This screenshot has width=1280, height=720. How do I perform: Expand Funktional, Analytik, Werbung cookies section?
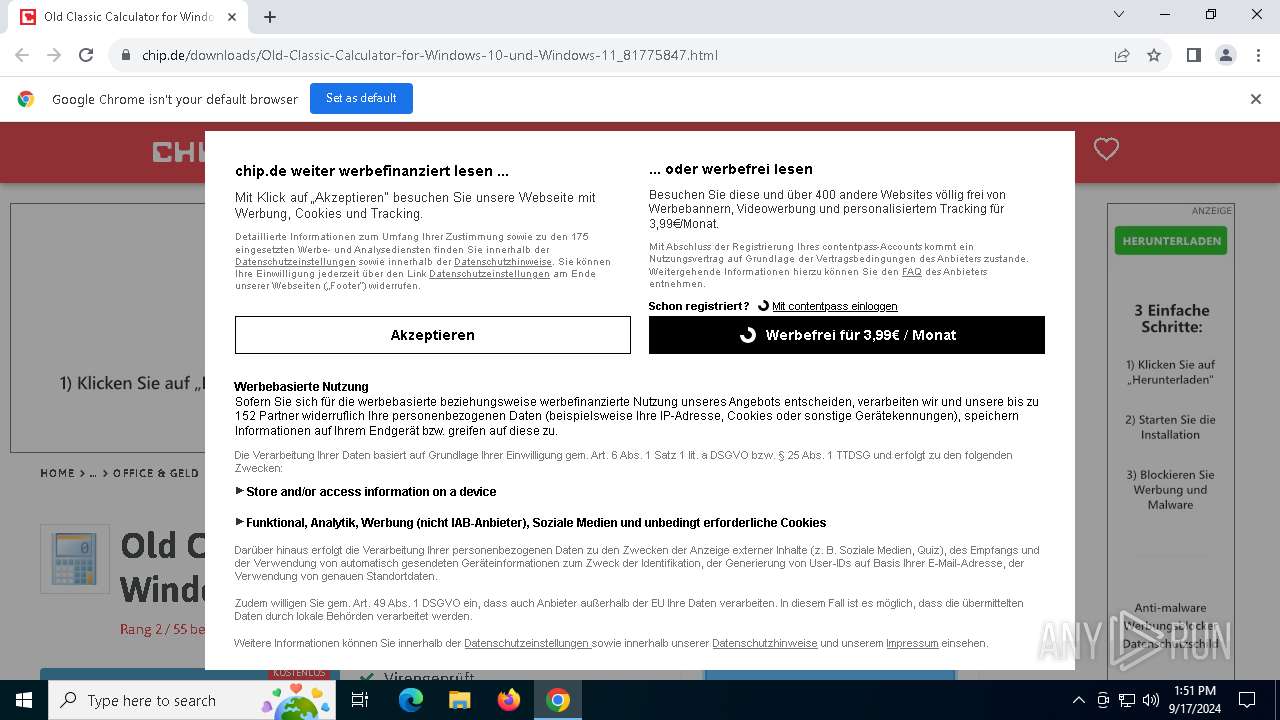531,522
